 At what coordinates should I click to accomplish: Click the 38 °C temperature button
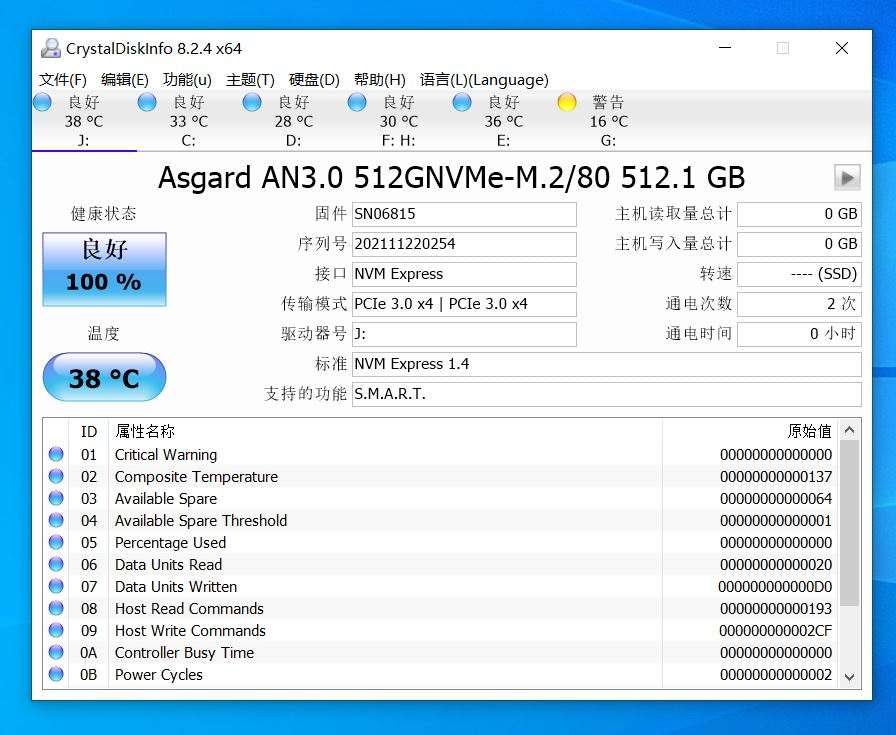click(x=105, y=377)
